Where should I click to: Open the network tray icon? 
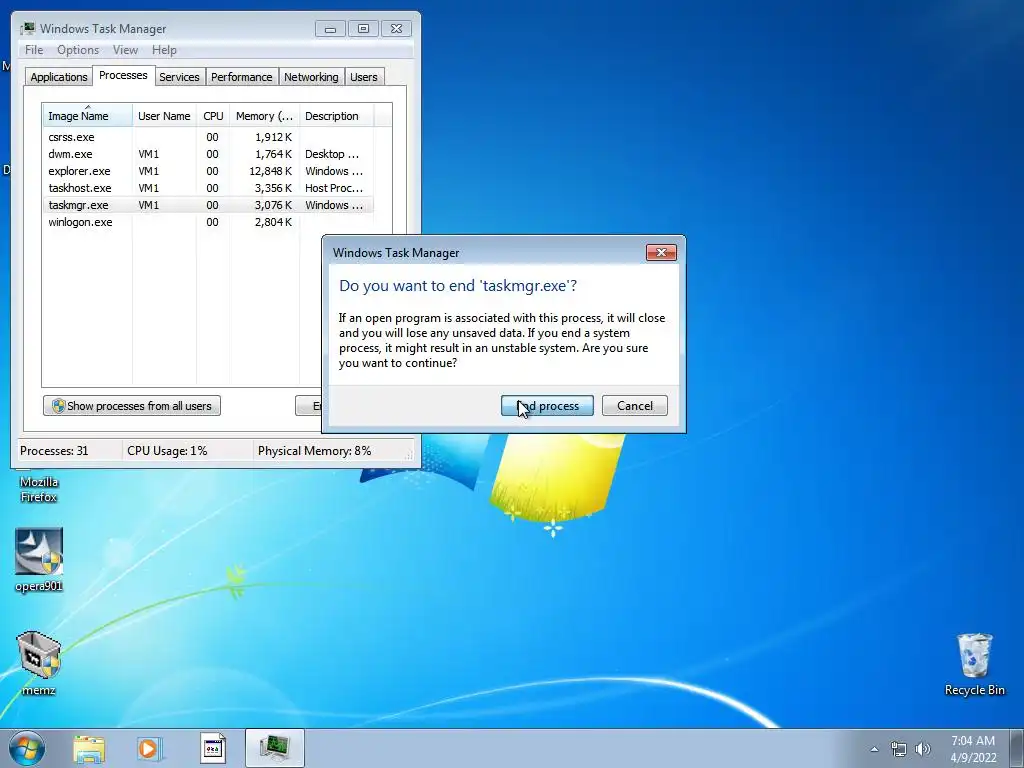[x=899, y=749]
